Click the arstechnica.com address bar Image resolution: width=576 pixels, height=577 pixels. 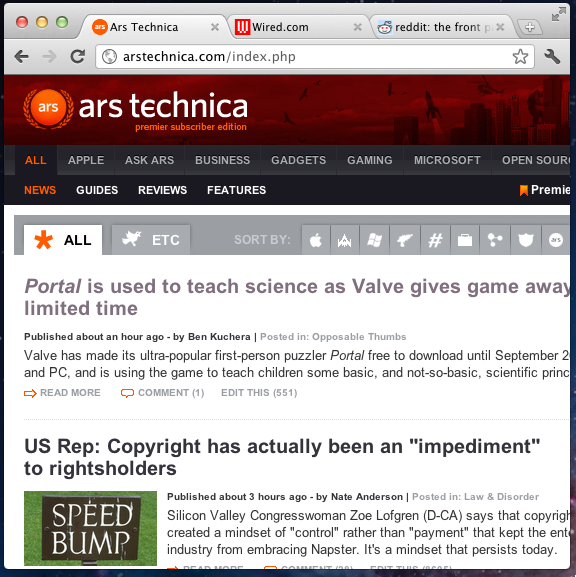click(x=315, y=57)
